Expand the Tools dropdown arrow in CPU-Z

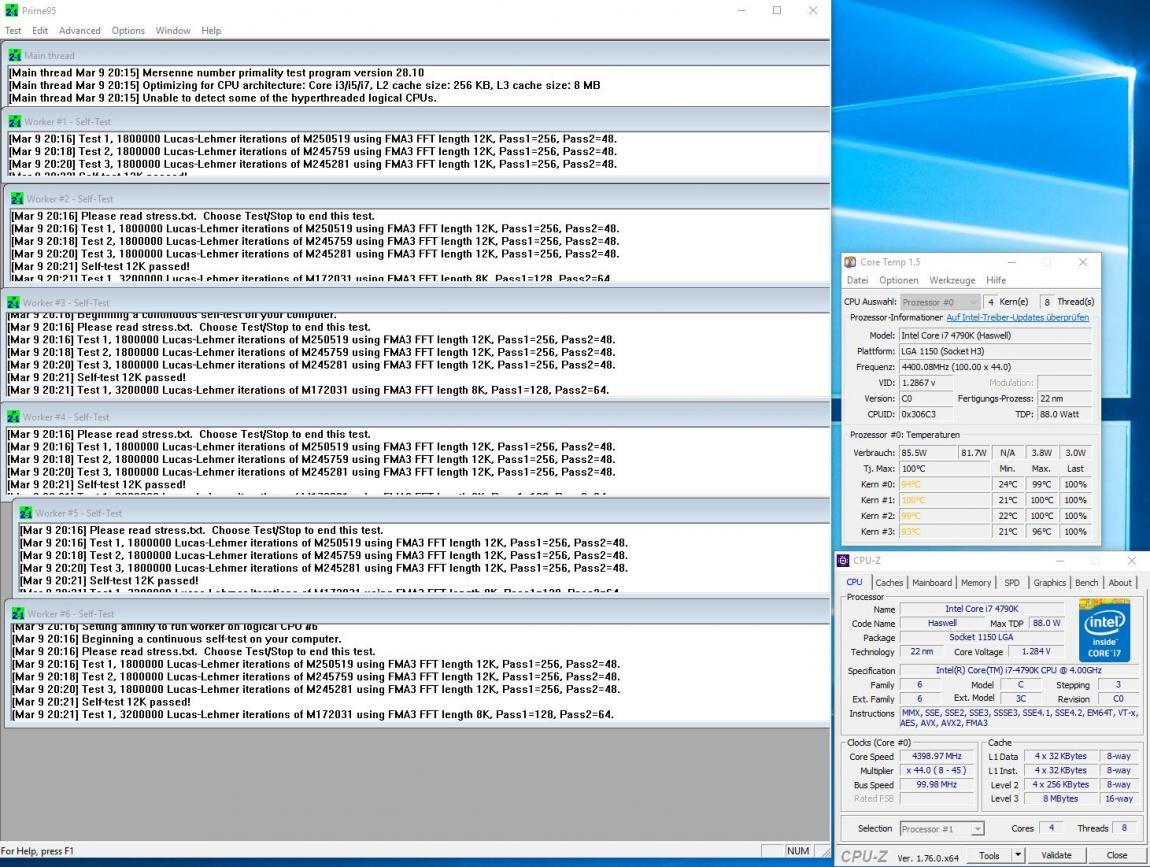tap(1017, 855)
